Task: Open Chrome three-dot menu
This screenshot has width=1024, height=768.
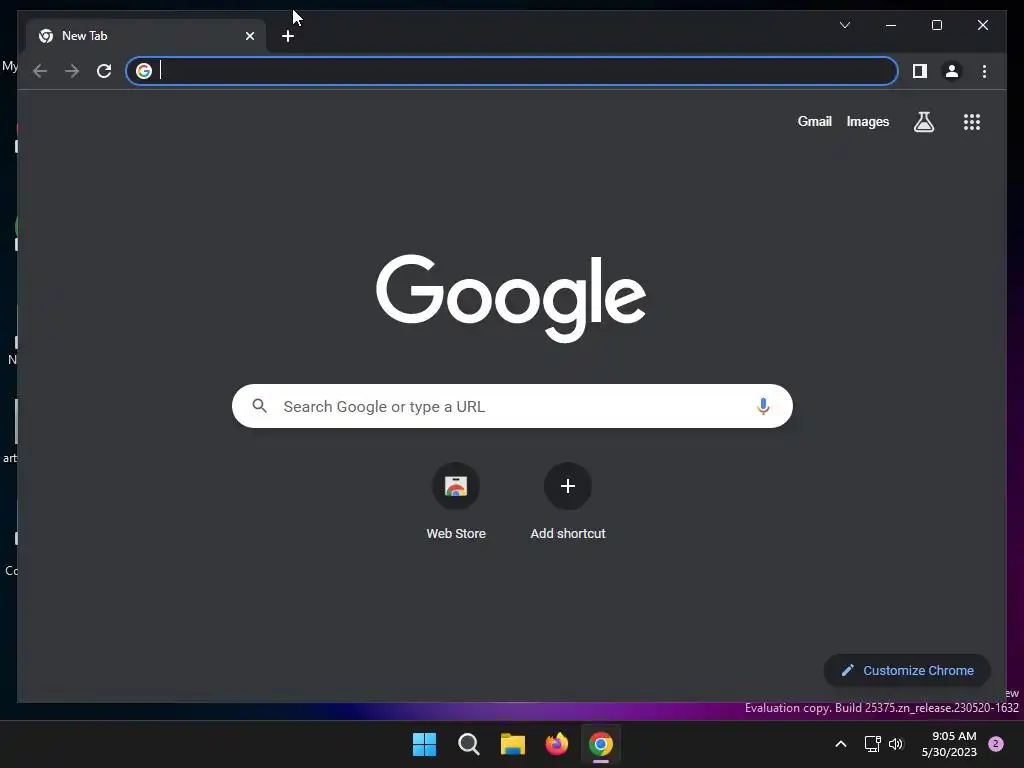Action: click(x=984, y=71)
